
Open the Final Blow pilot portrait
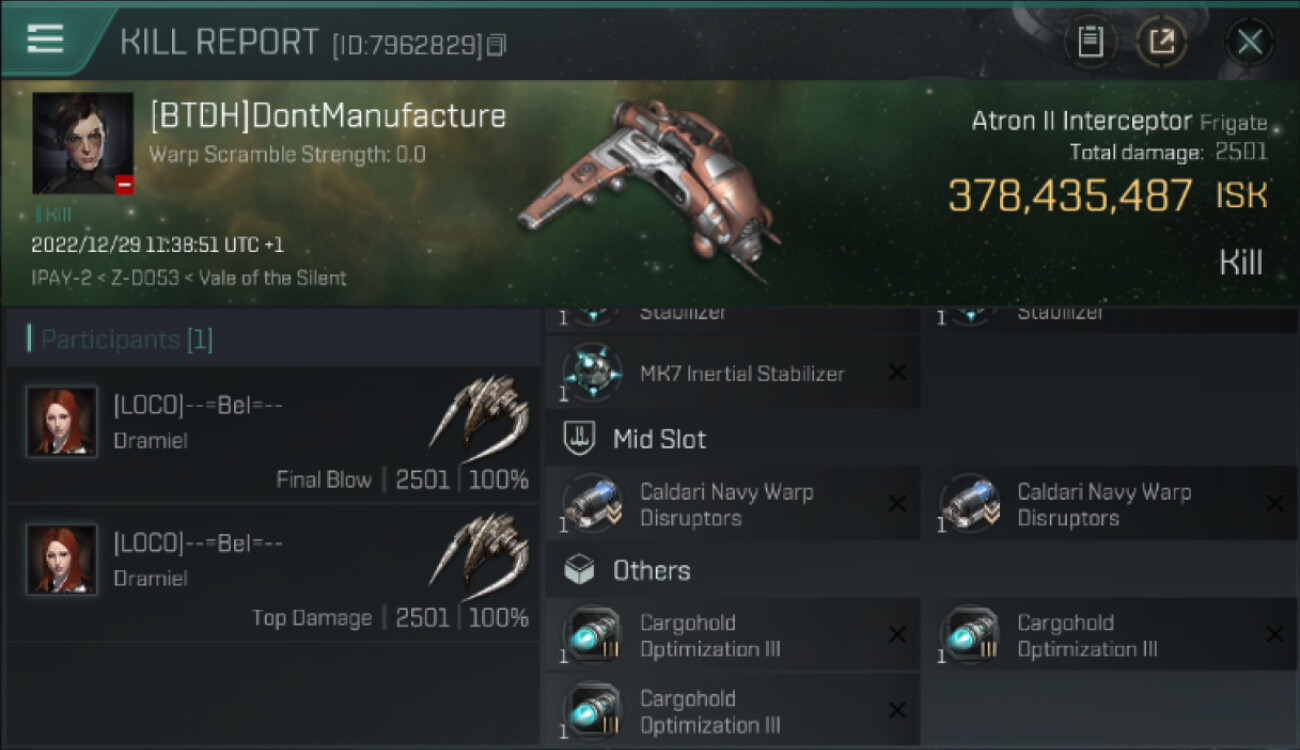62,422
